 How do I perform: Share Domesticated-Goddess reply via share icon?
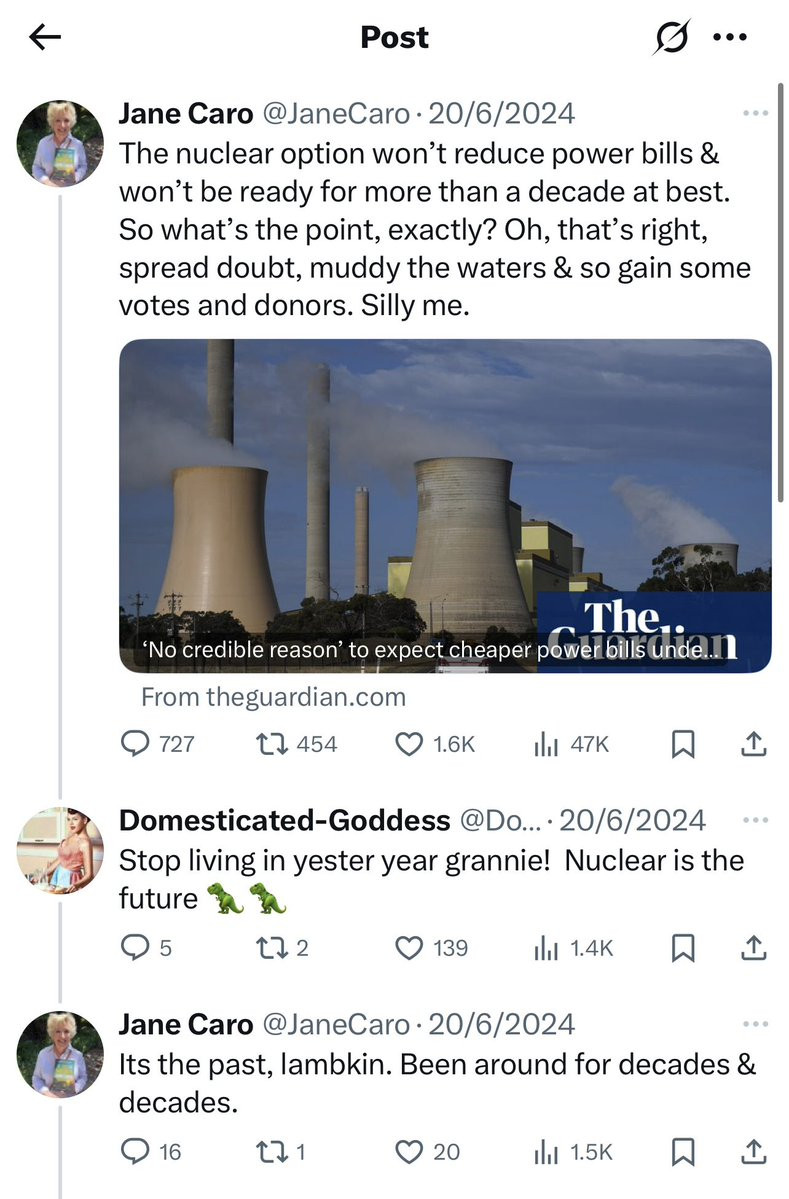(753, 948)
